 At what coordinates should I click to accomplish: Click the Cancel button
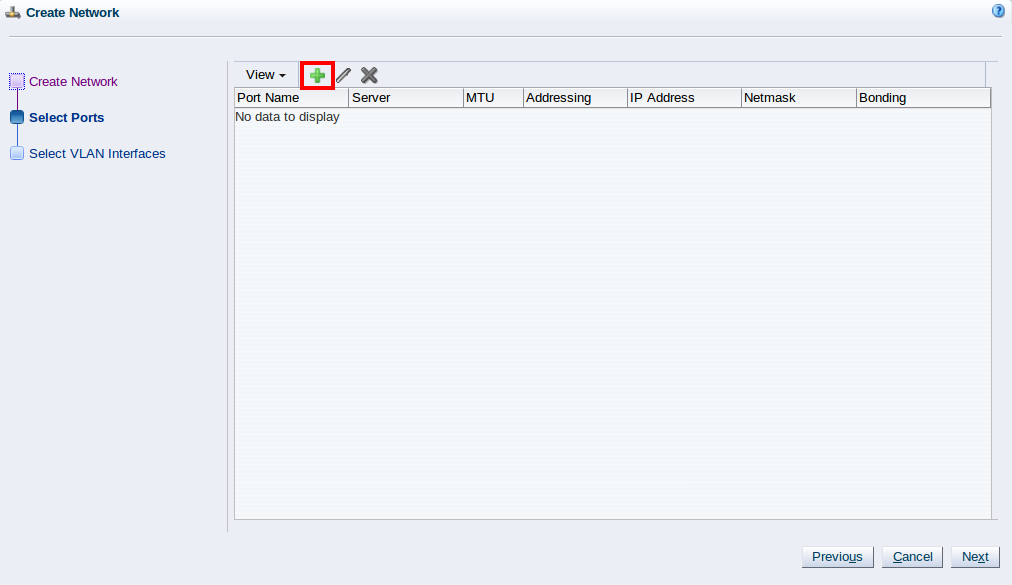pos(912,557)
